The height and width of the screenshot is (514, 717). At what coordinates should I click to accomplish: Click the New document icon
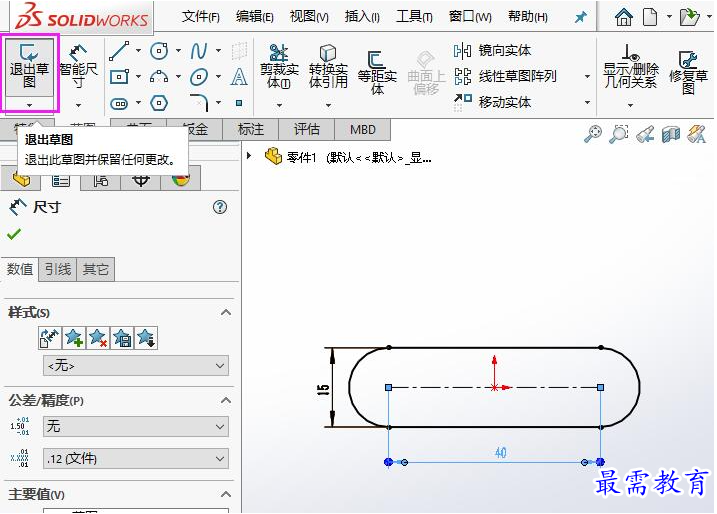(650, 17)
